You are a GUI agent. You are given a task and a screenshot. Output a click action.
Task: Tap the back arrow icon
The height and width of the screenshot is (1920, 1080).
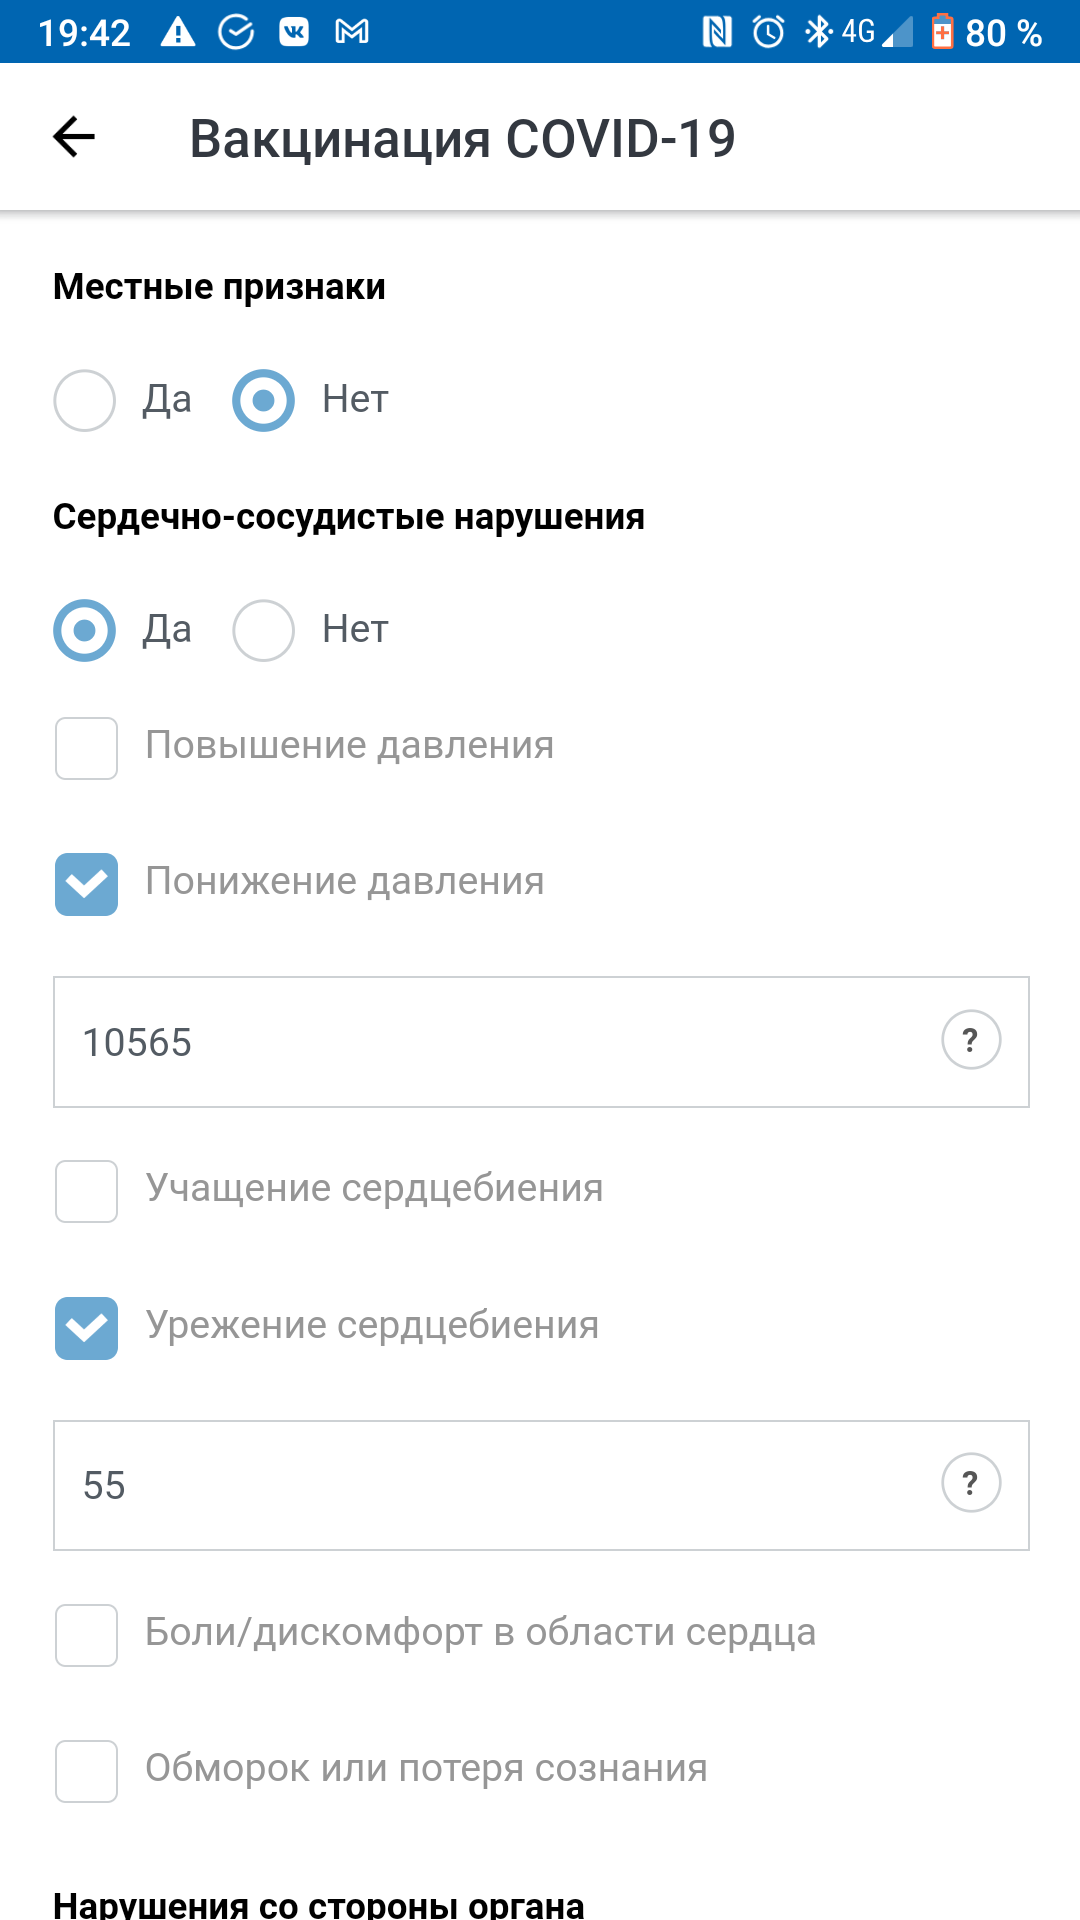click(74, 137)
